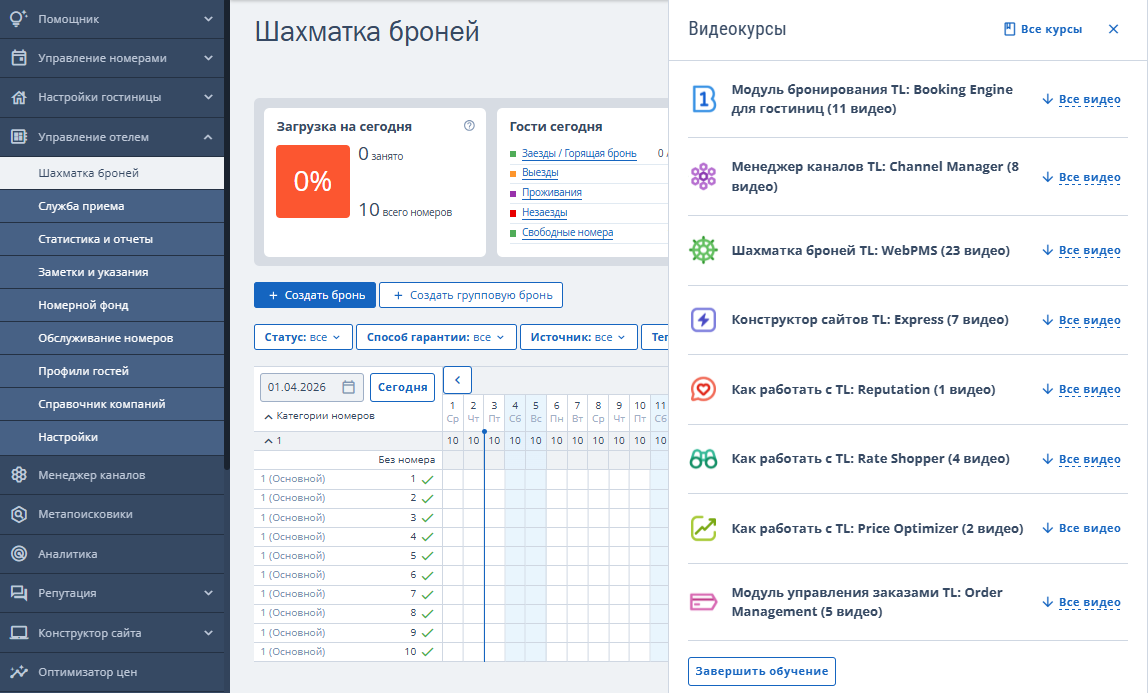The image size is (1148, 693).
Task: Open the Способ гарантии: все dropdown
Action: coord(436,337)
